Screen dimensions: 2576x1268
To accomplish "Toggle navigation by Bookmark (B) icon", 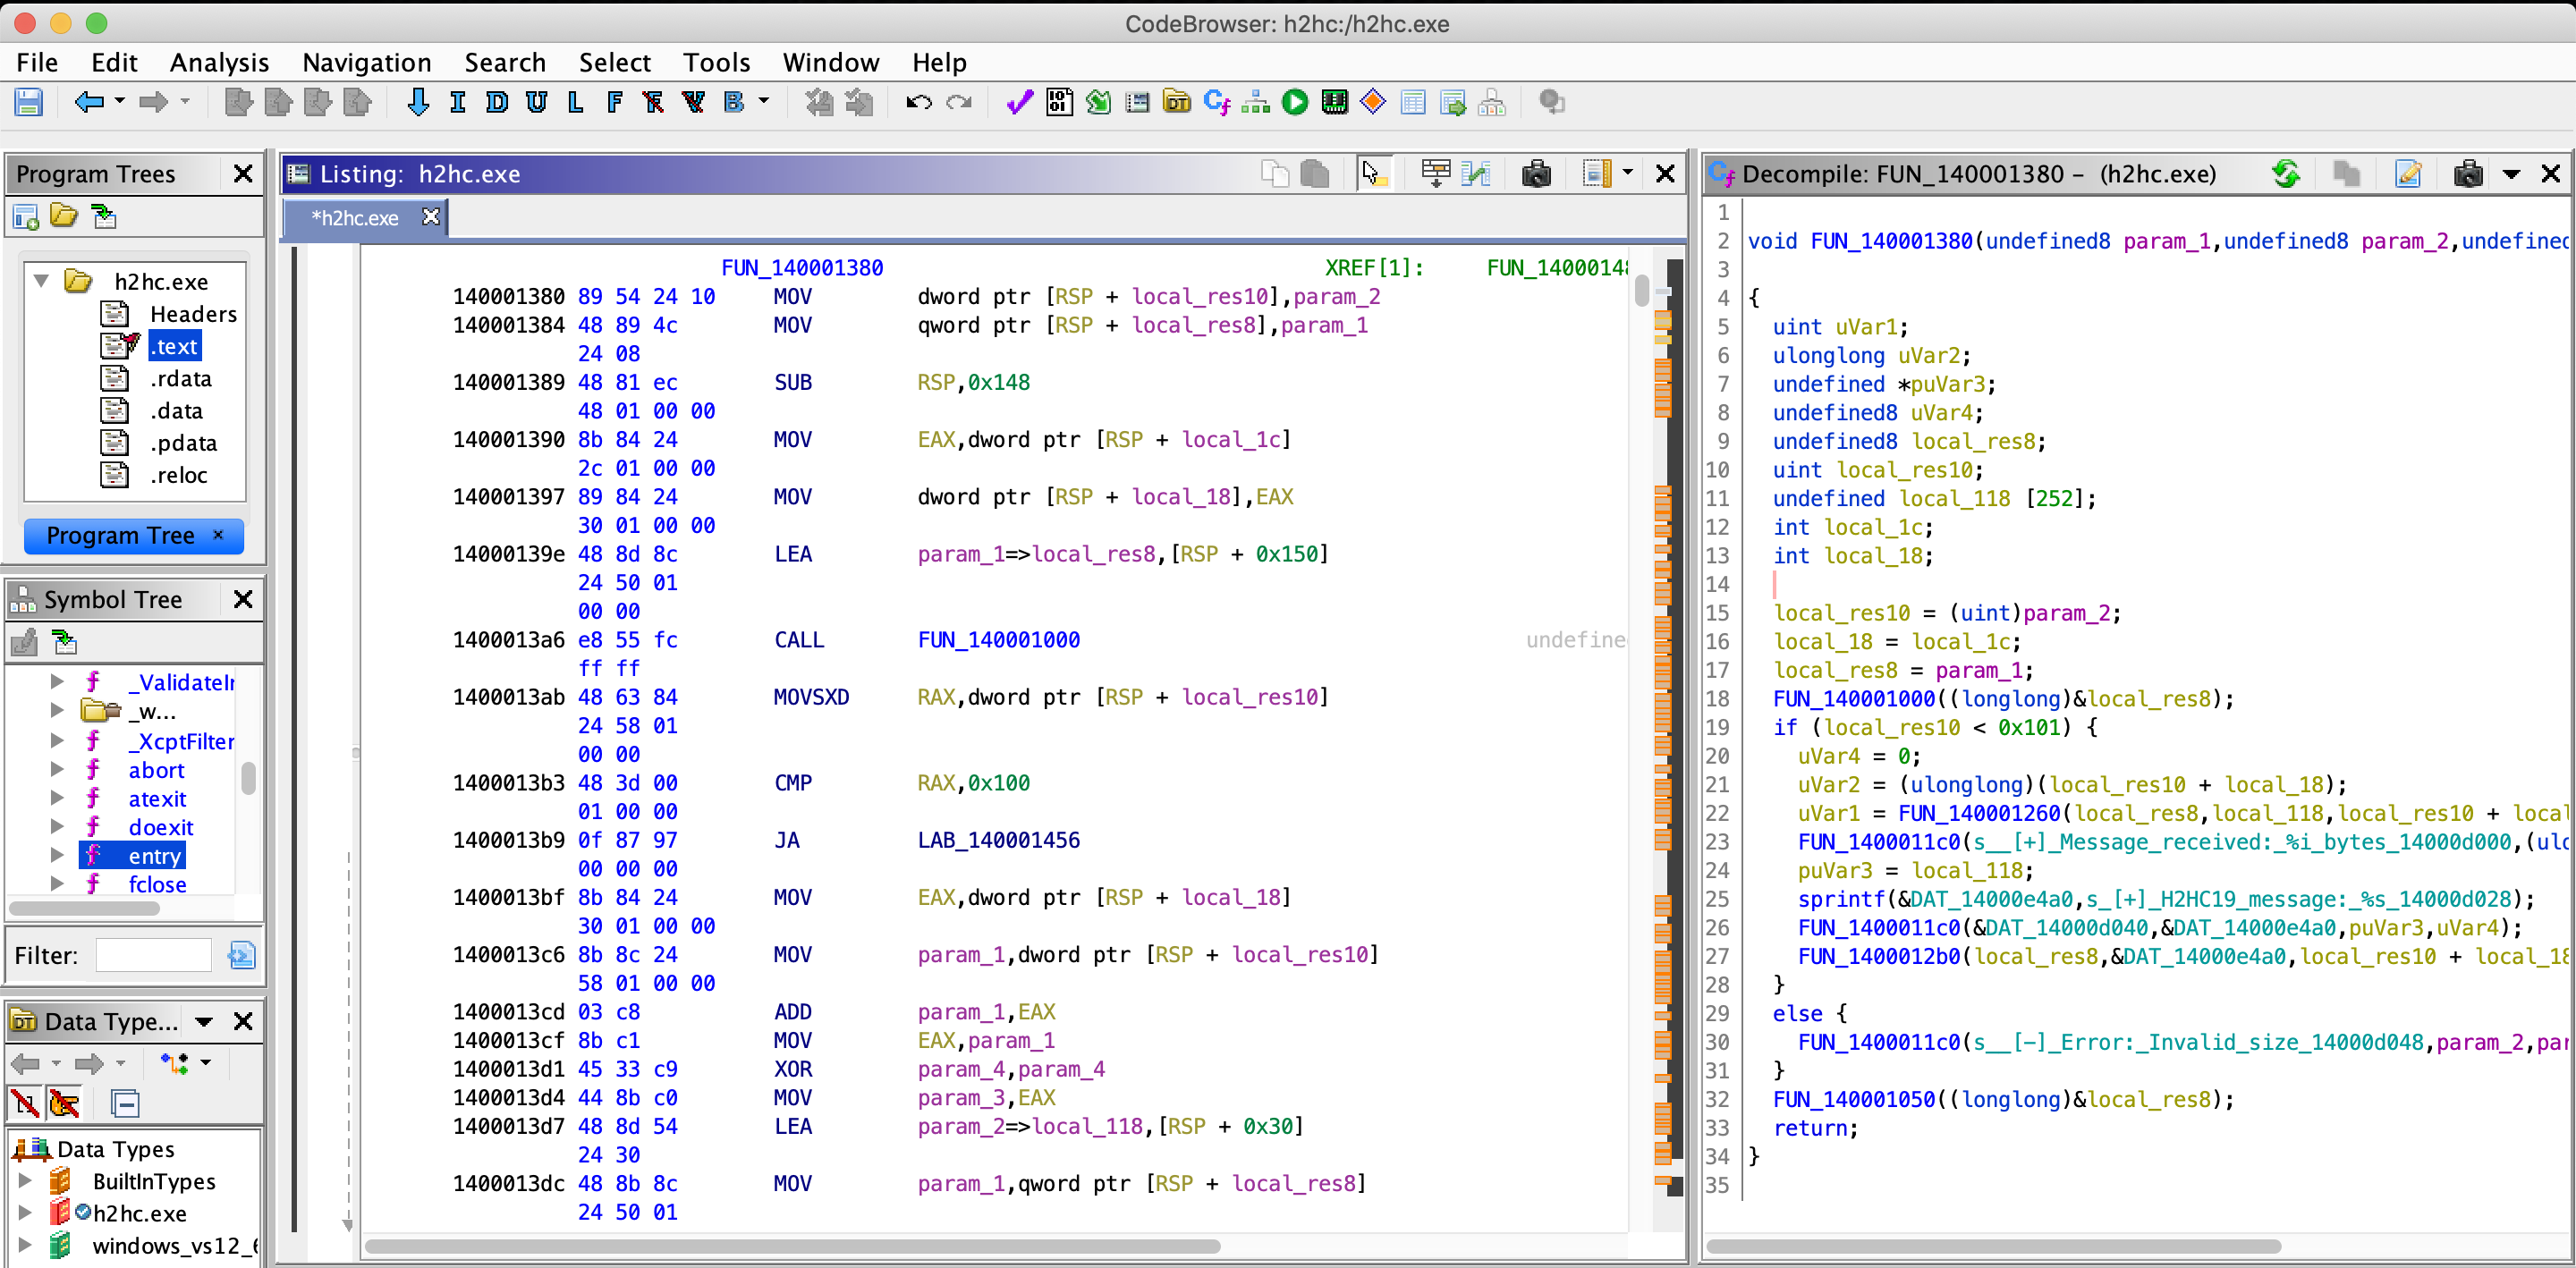I will click(734, 102).
